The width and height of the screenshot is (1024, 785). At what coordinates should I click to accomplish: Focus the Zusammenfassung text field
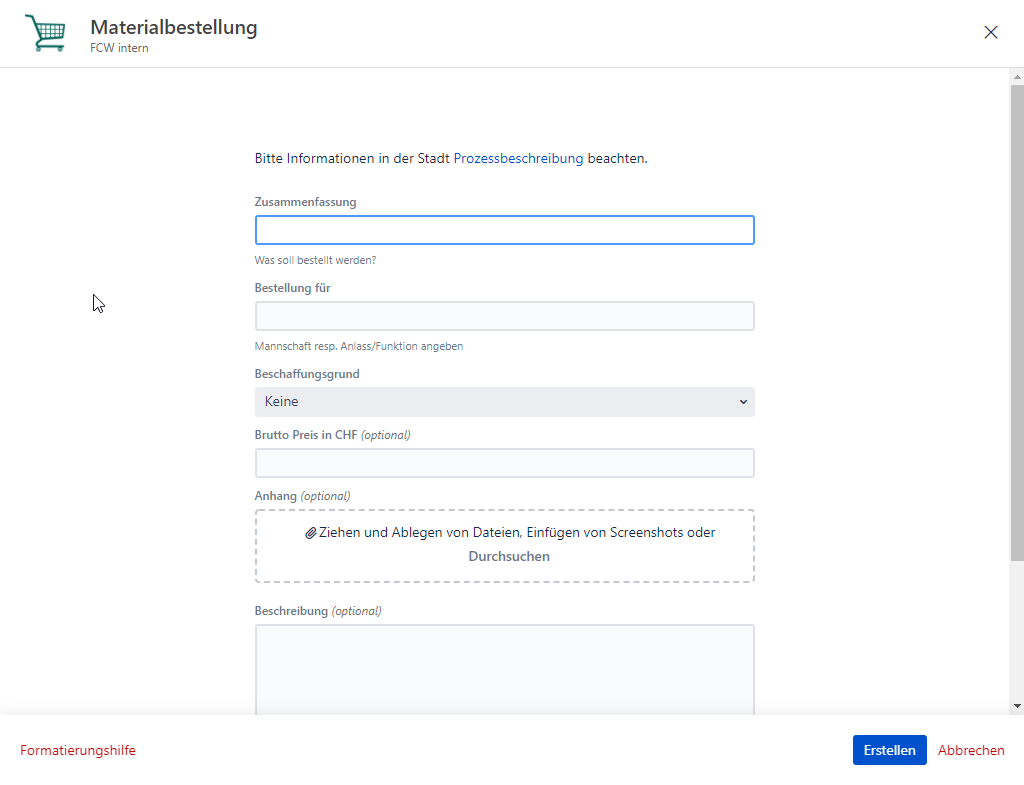pyautogui.click(x=504, y=230)
